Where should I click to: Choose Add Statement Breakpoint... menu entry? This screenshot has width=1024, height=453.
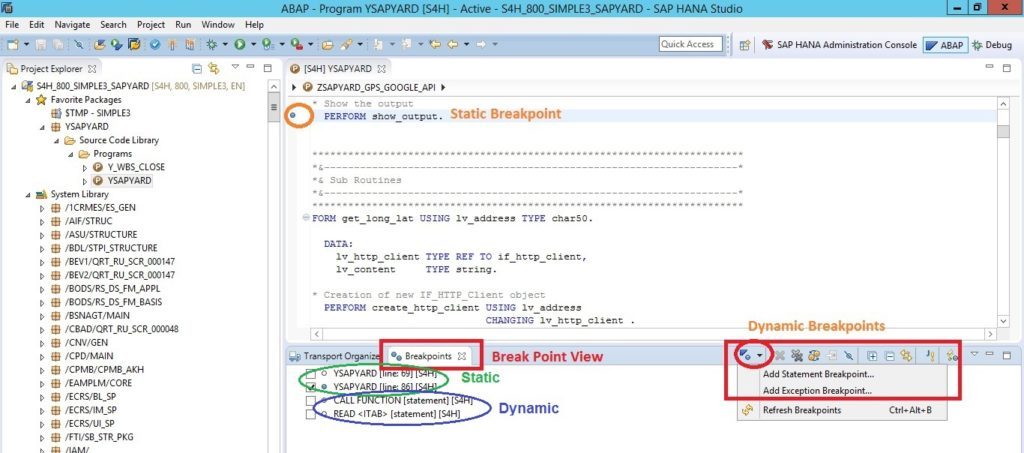click(818, 375)
